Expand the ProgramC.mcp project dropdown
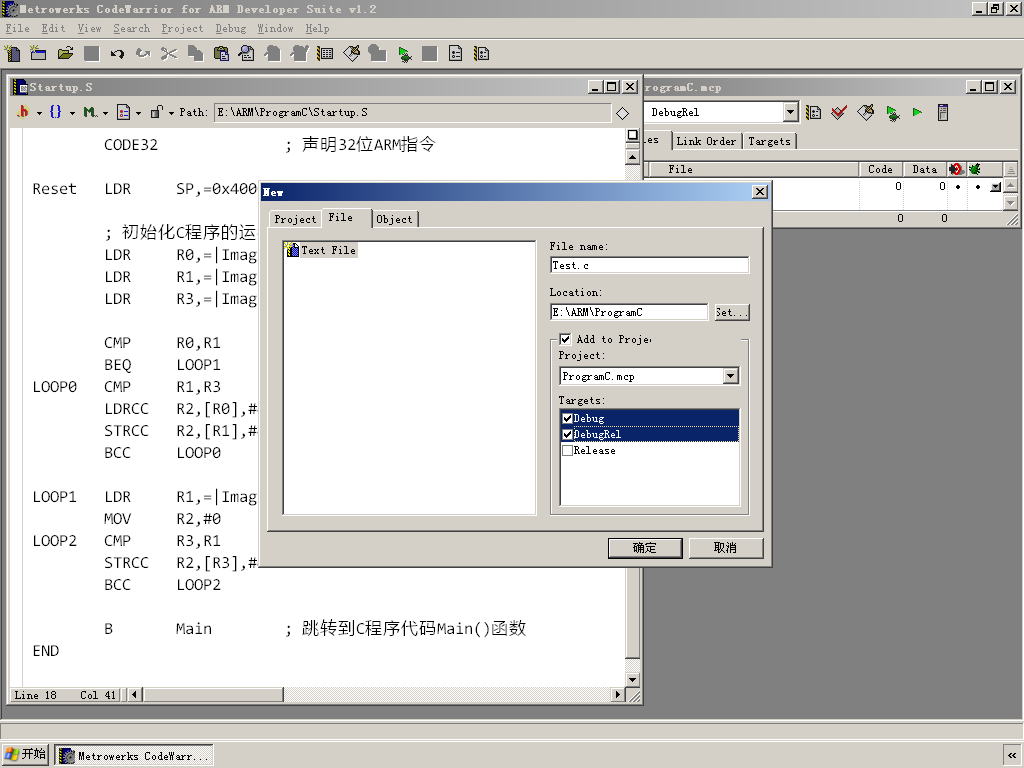 click(731, 376)
